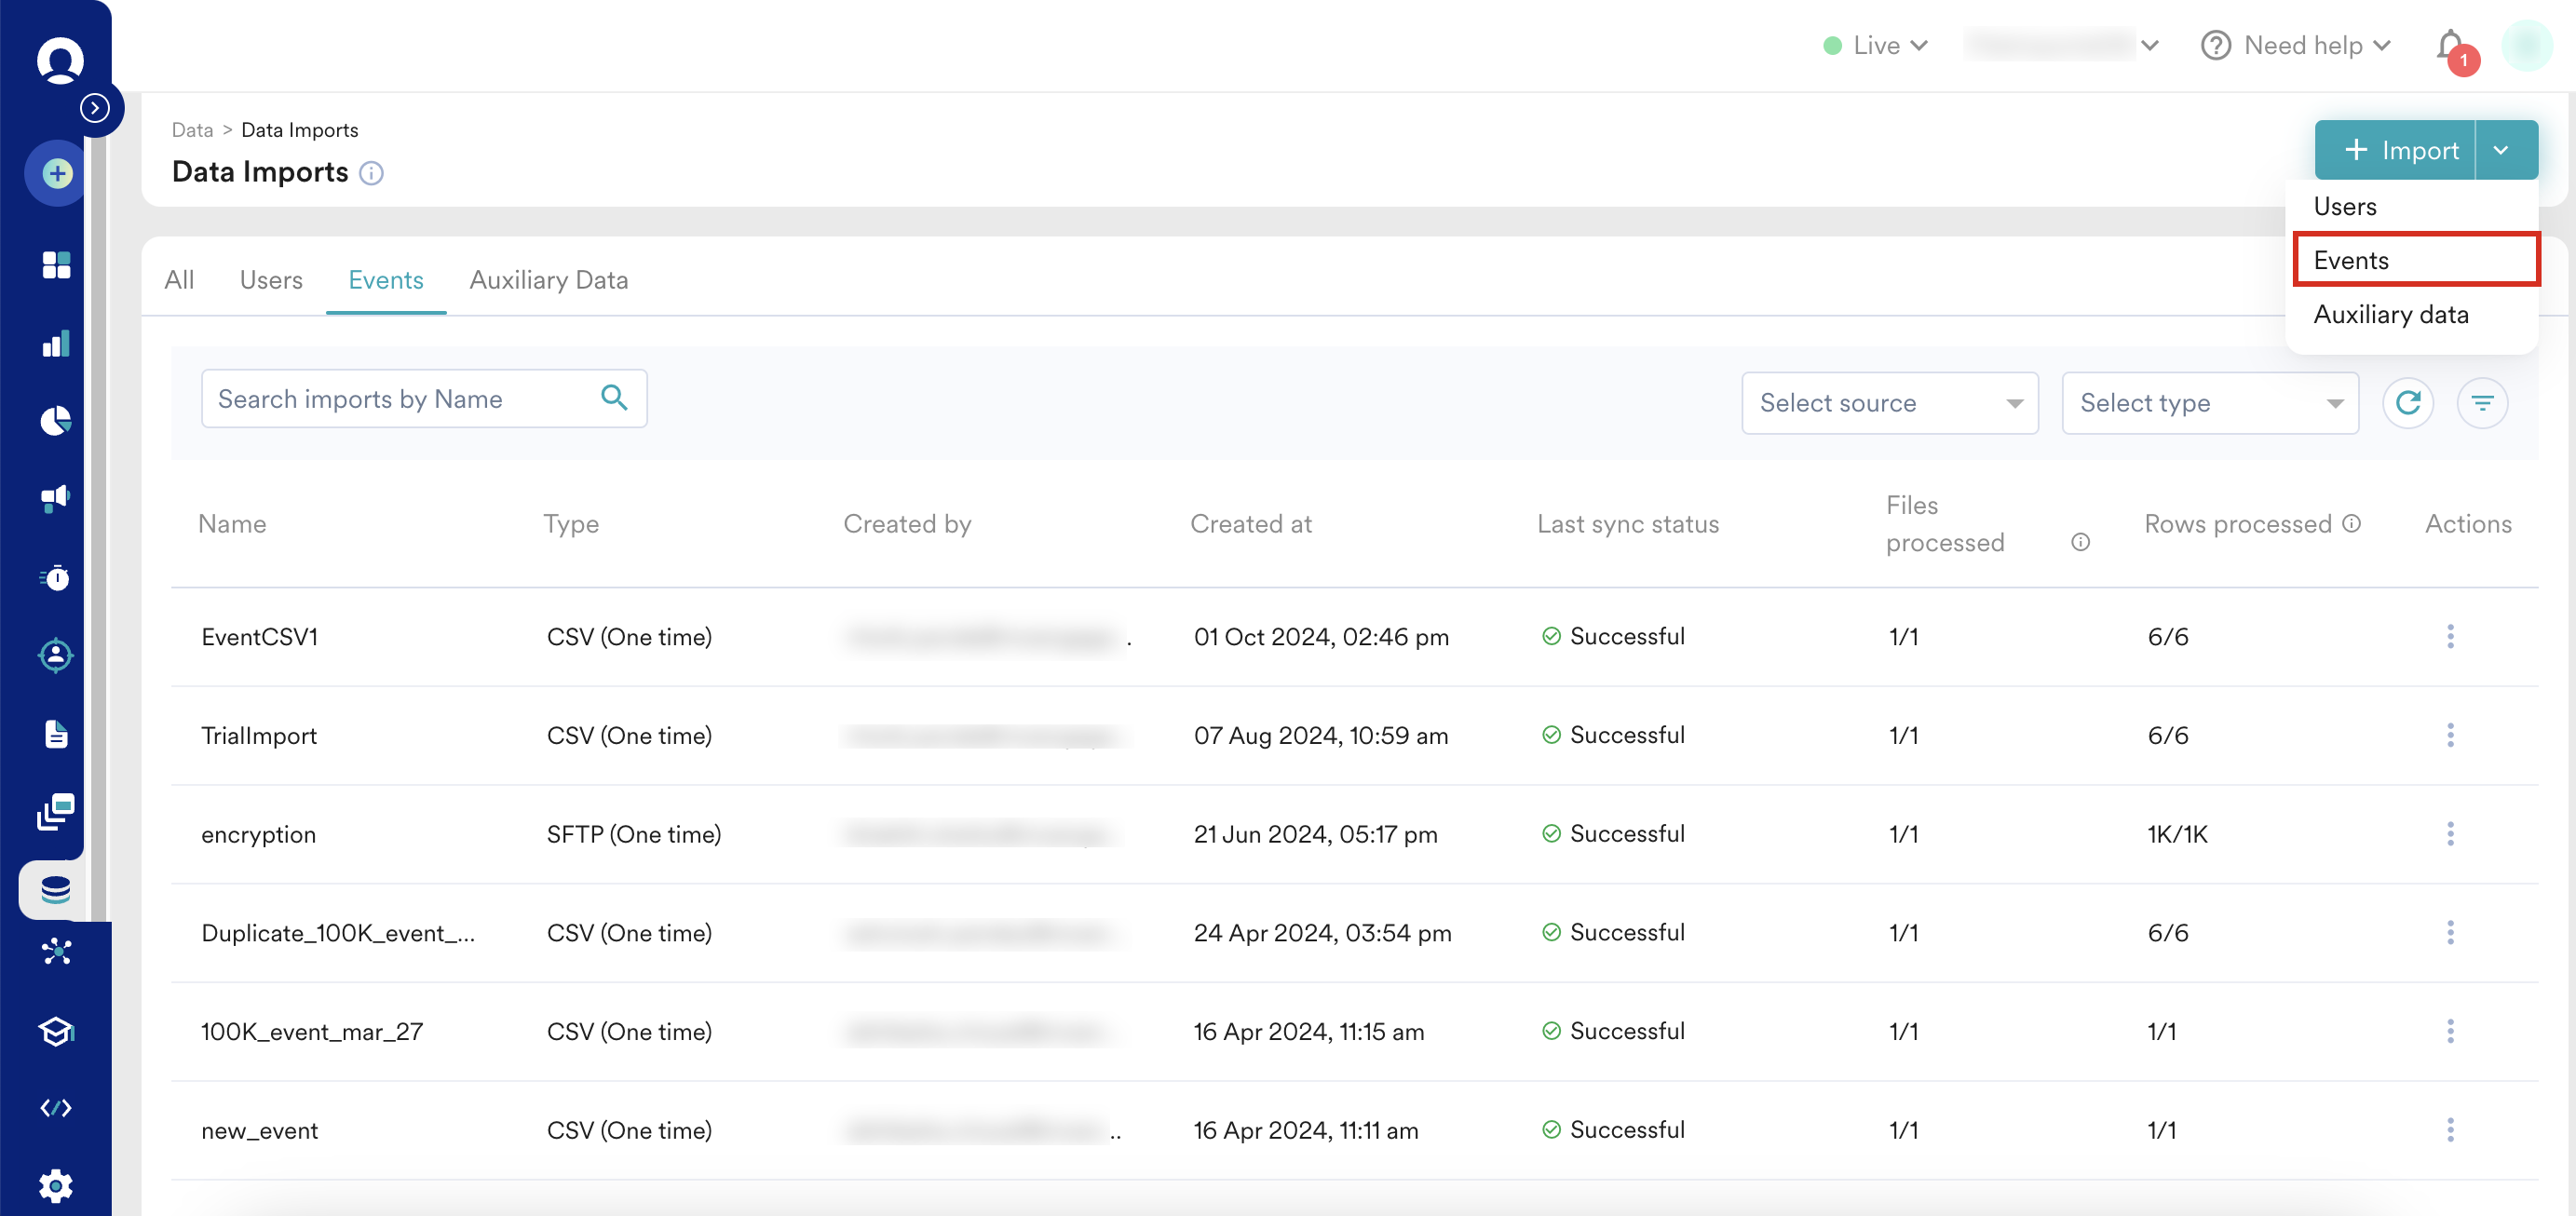Open actions menu for EventCSV1 row

2449,636
